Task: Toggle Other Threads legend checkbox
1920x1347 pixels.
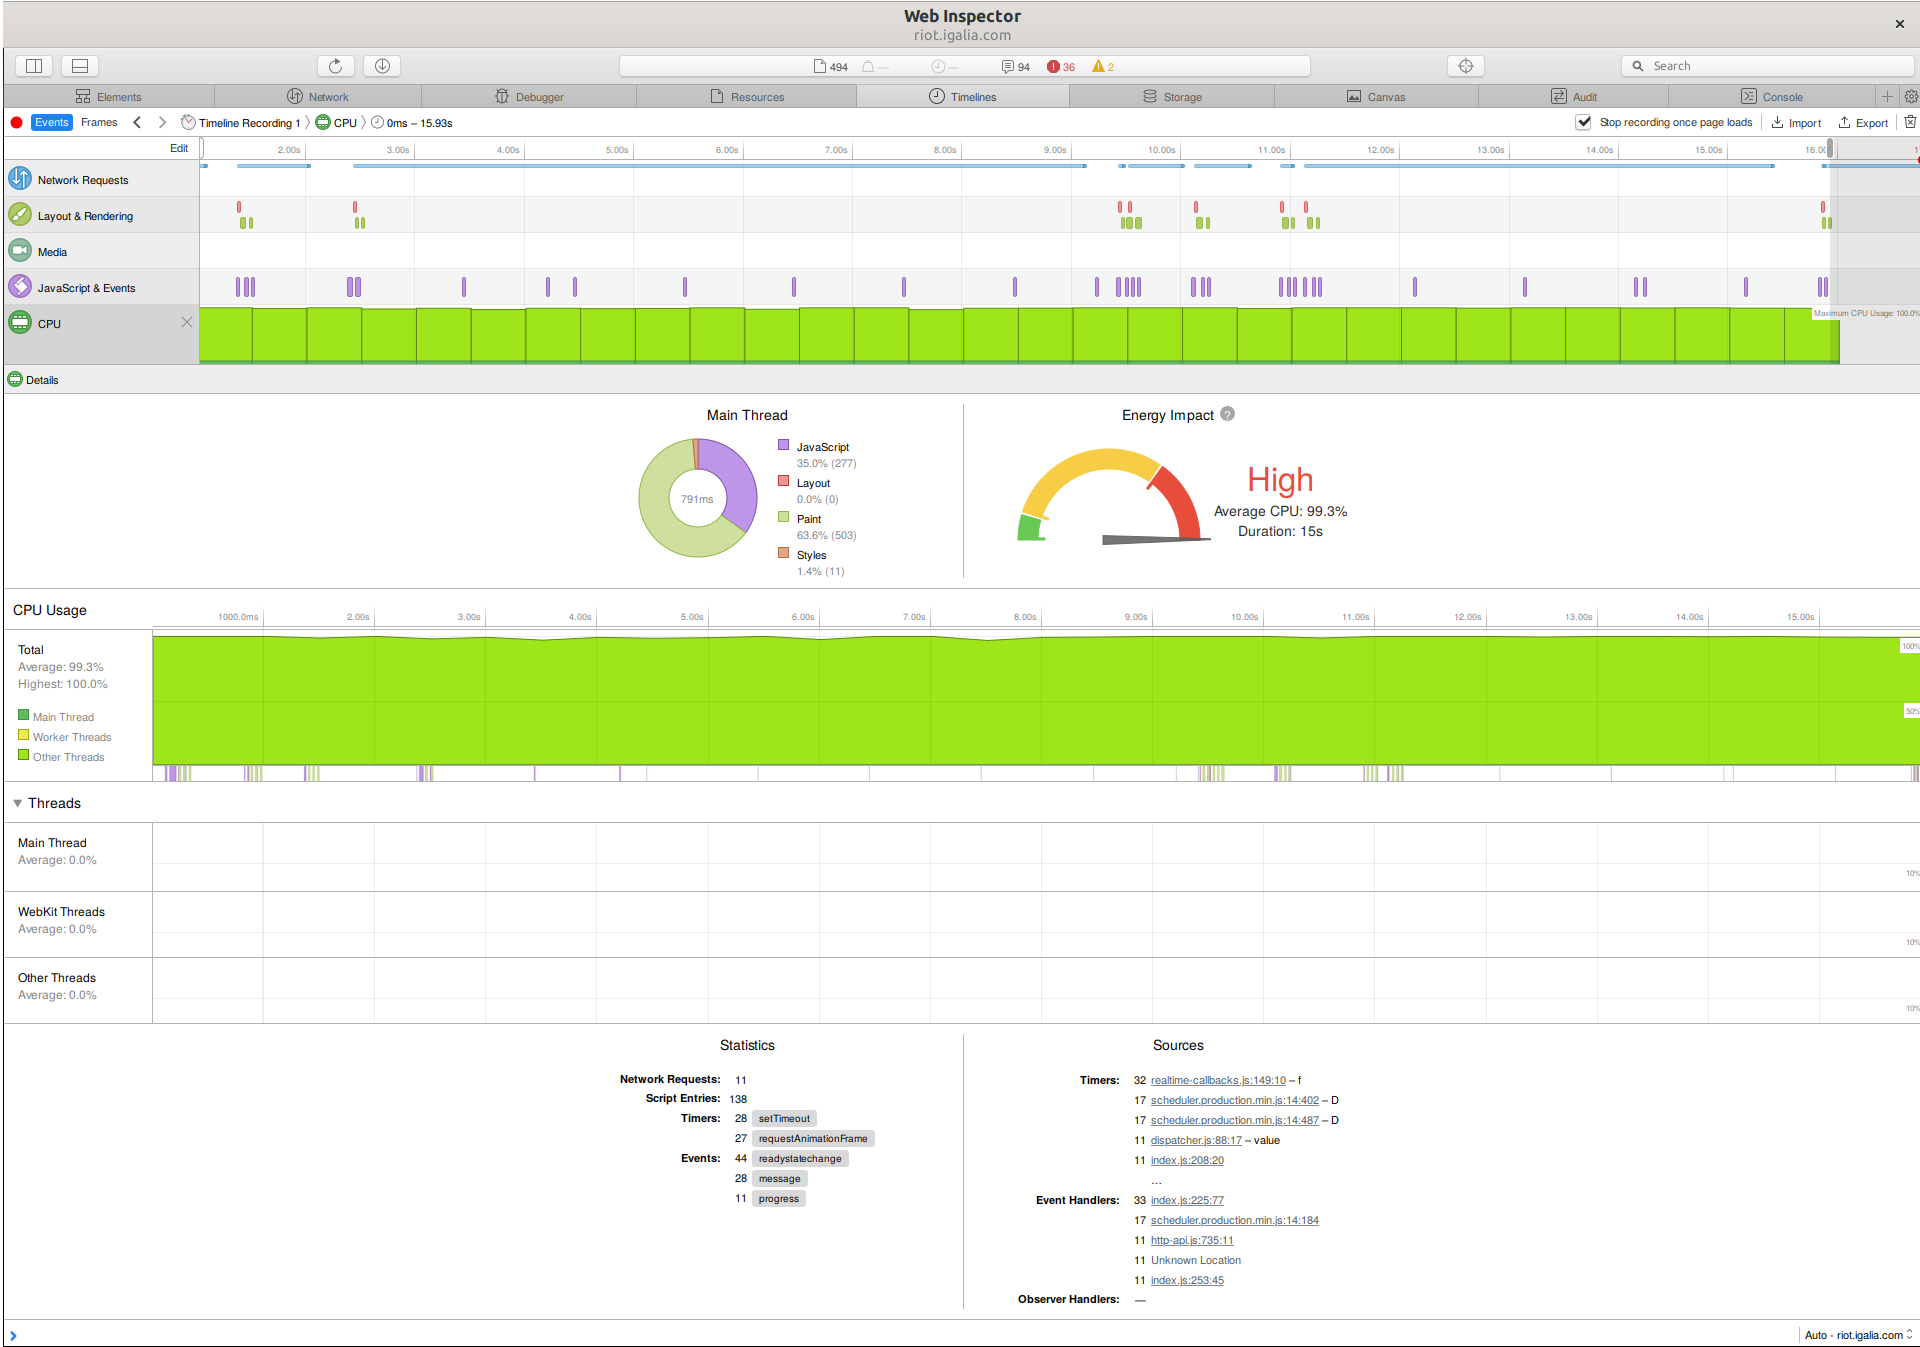Action: (x=23, y=755)
